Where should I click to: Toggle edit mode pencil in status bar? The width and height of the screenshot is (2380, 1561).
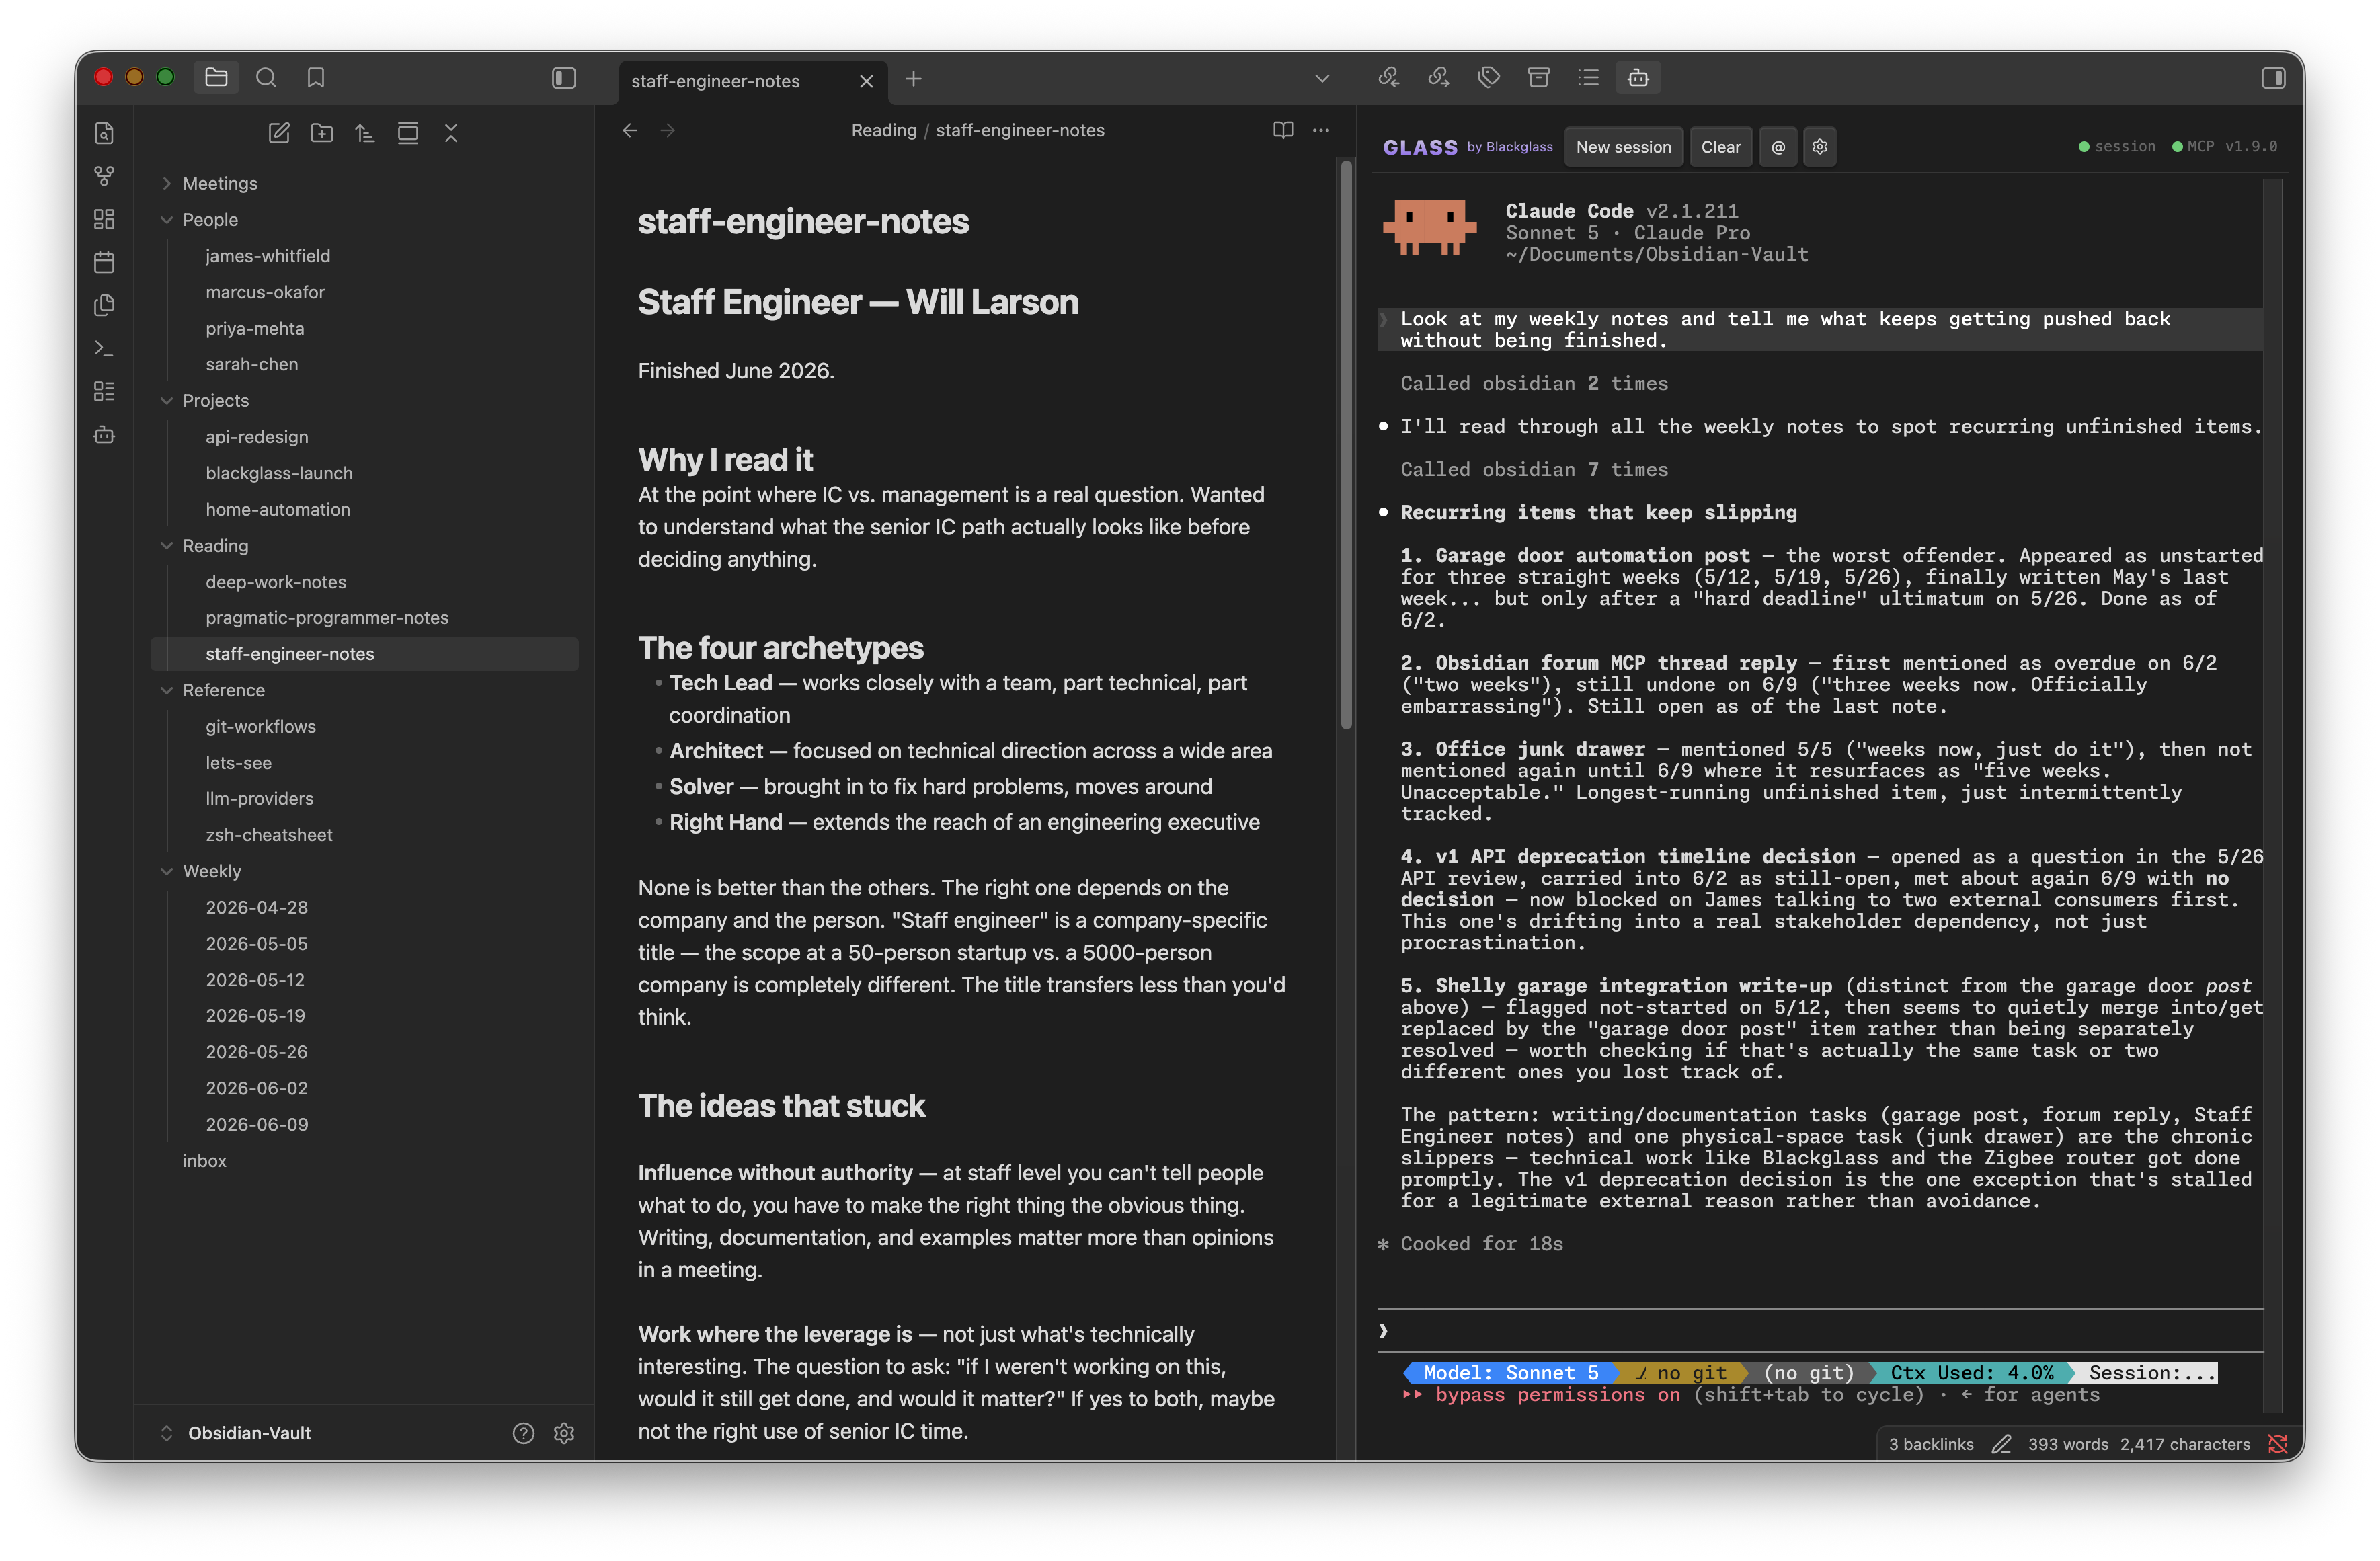[2001, 1444]
